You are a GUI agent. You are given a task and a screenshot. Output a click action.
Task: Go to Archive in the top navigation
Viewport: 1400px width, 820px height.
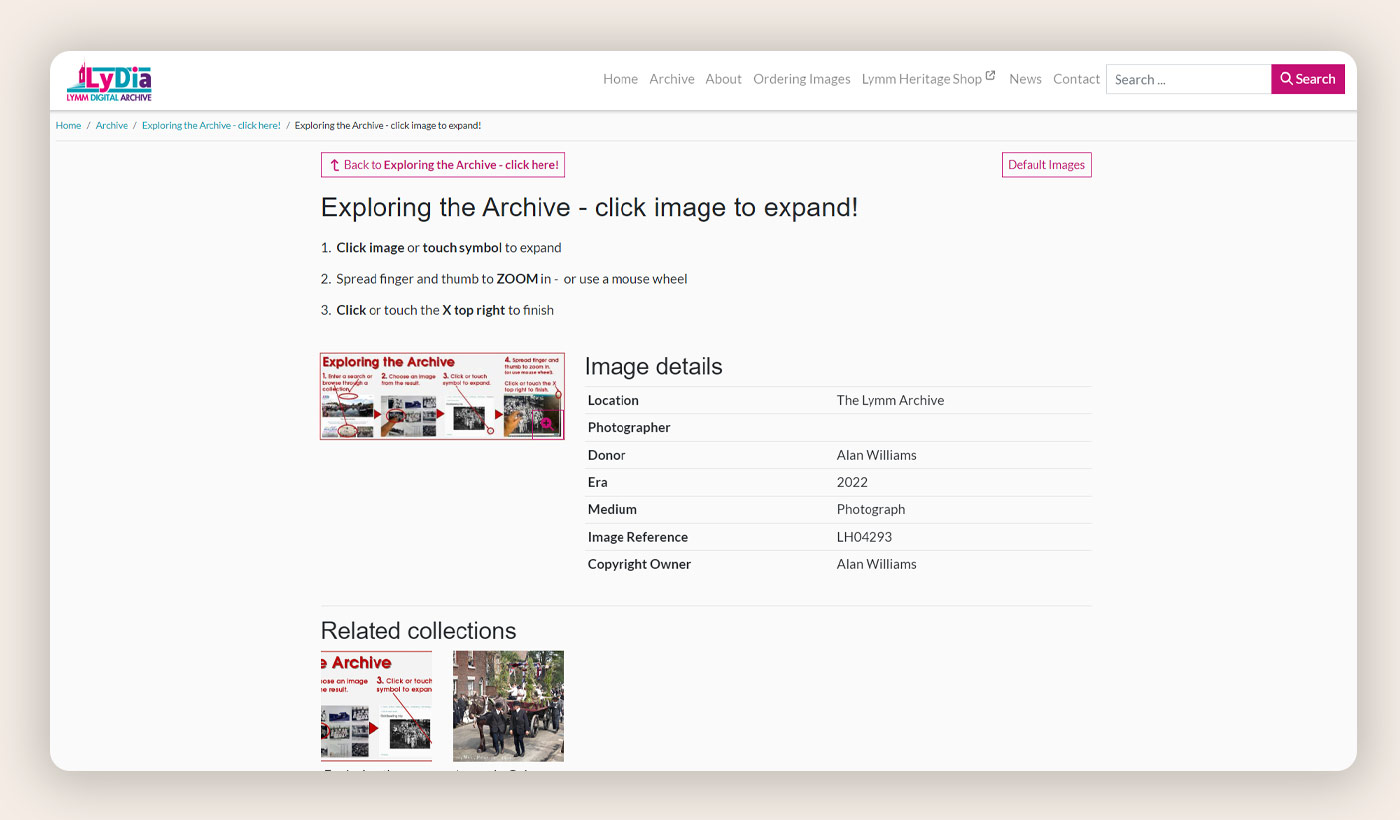click(671, 79)
